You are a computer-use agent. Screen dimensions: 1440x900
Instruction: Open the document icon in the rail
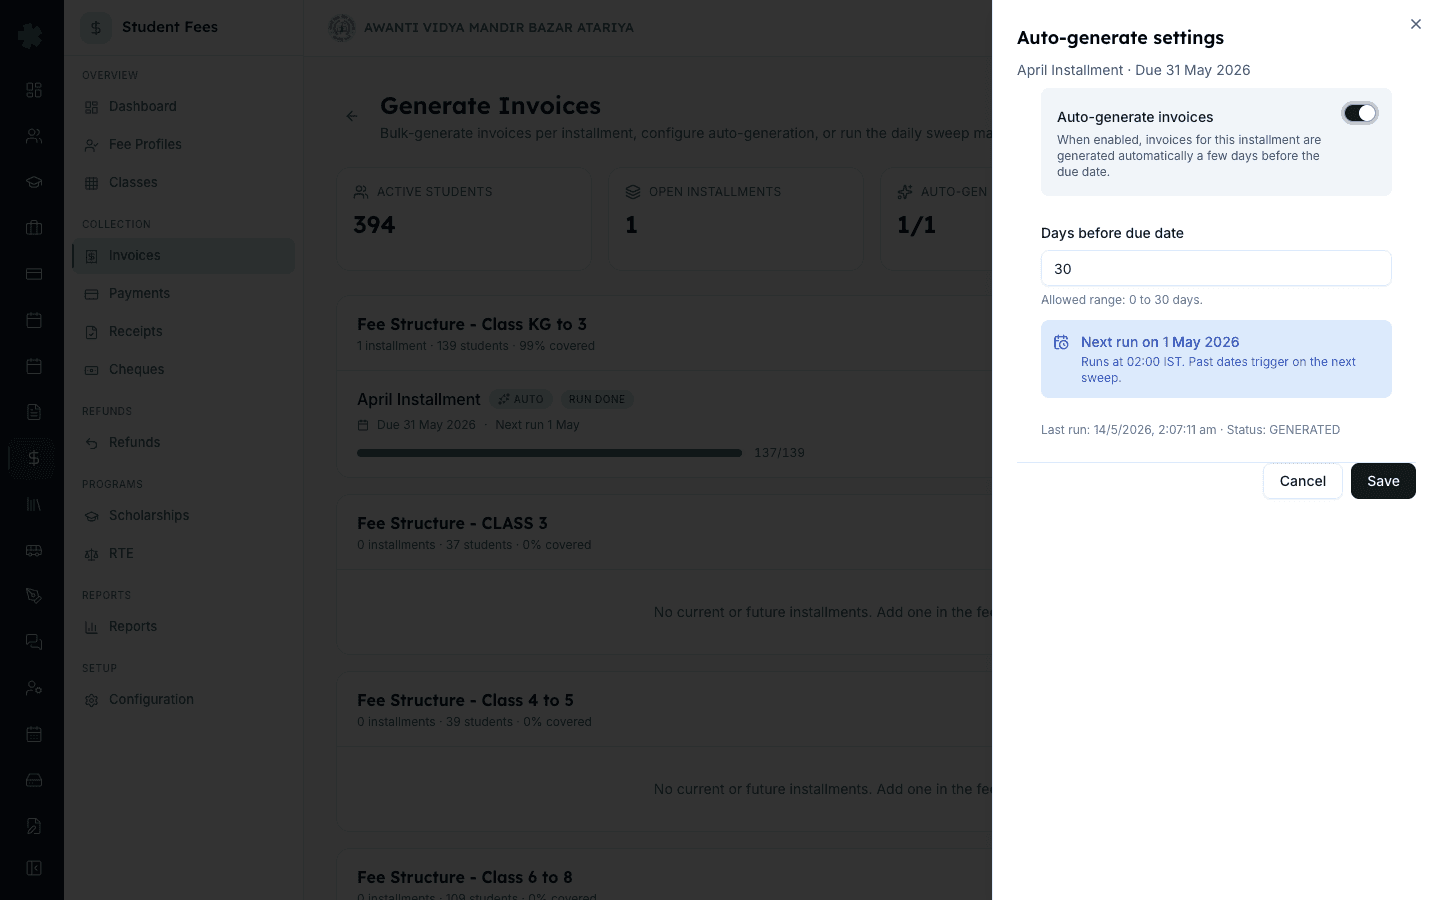tap(34, 412)
